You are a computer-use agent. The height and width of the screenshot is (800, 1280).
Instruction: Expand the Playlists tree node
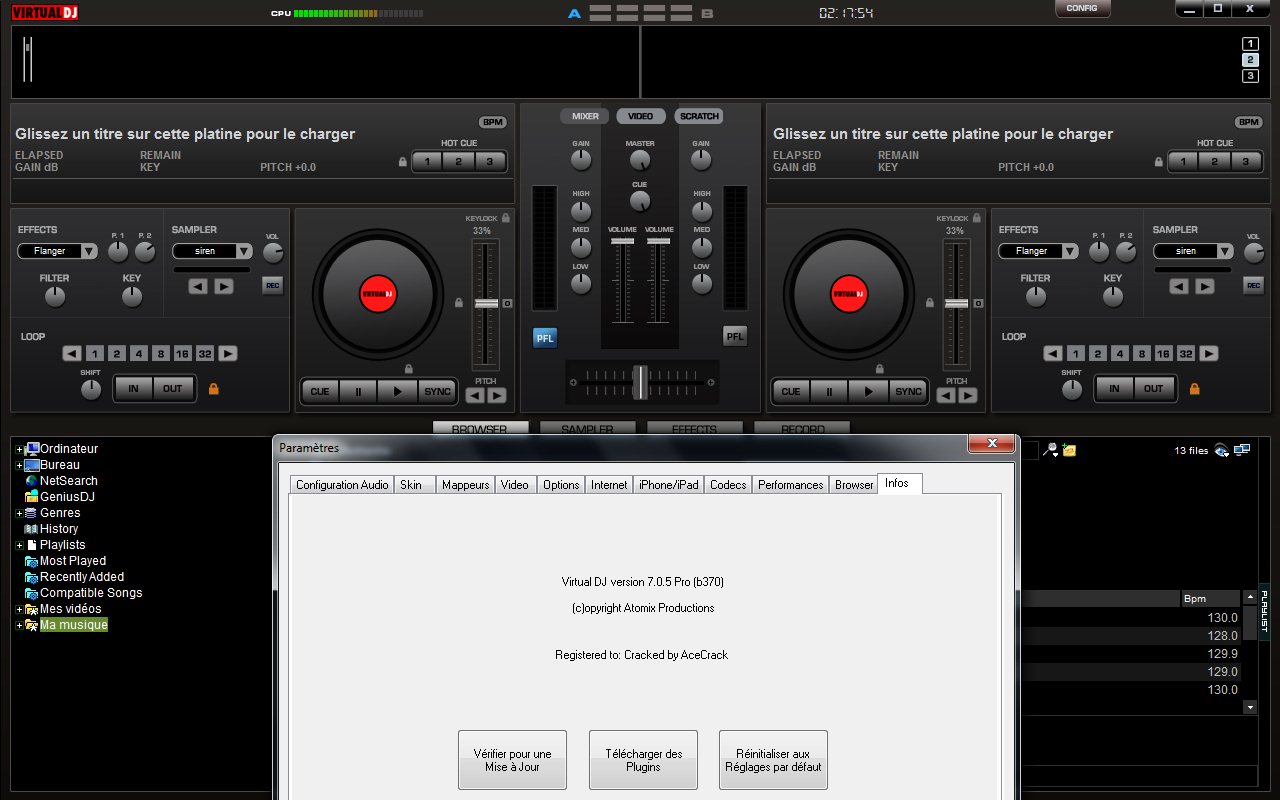point(19,545)
